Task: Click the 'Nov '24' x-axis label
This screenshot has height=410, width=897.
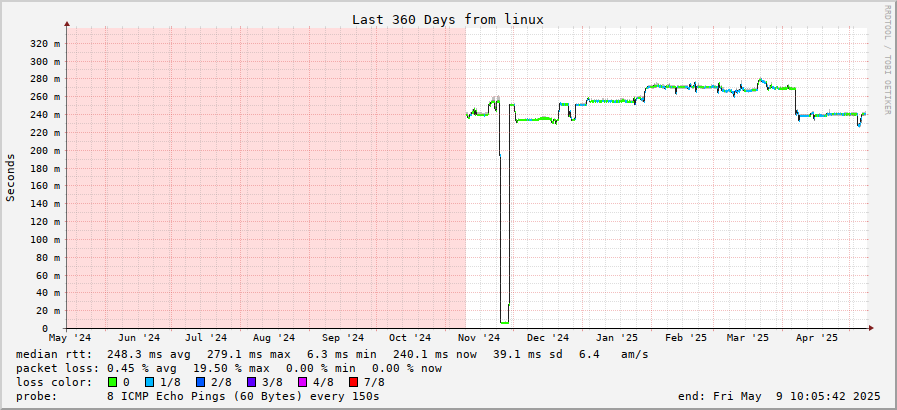Action: pyautogui.click(x=479, y=338)
